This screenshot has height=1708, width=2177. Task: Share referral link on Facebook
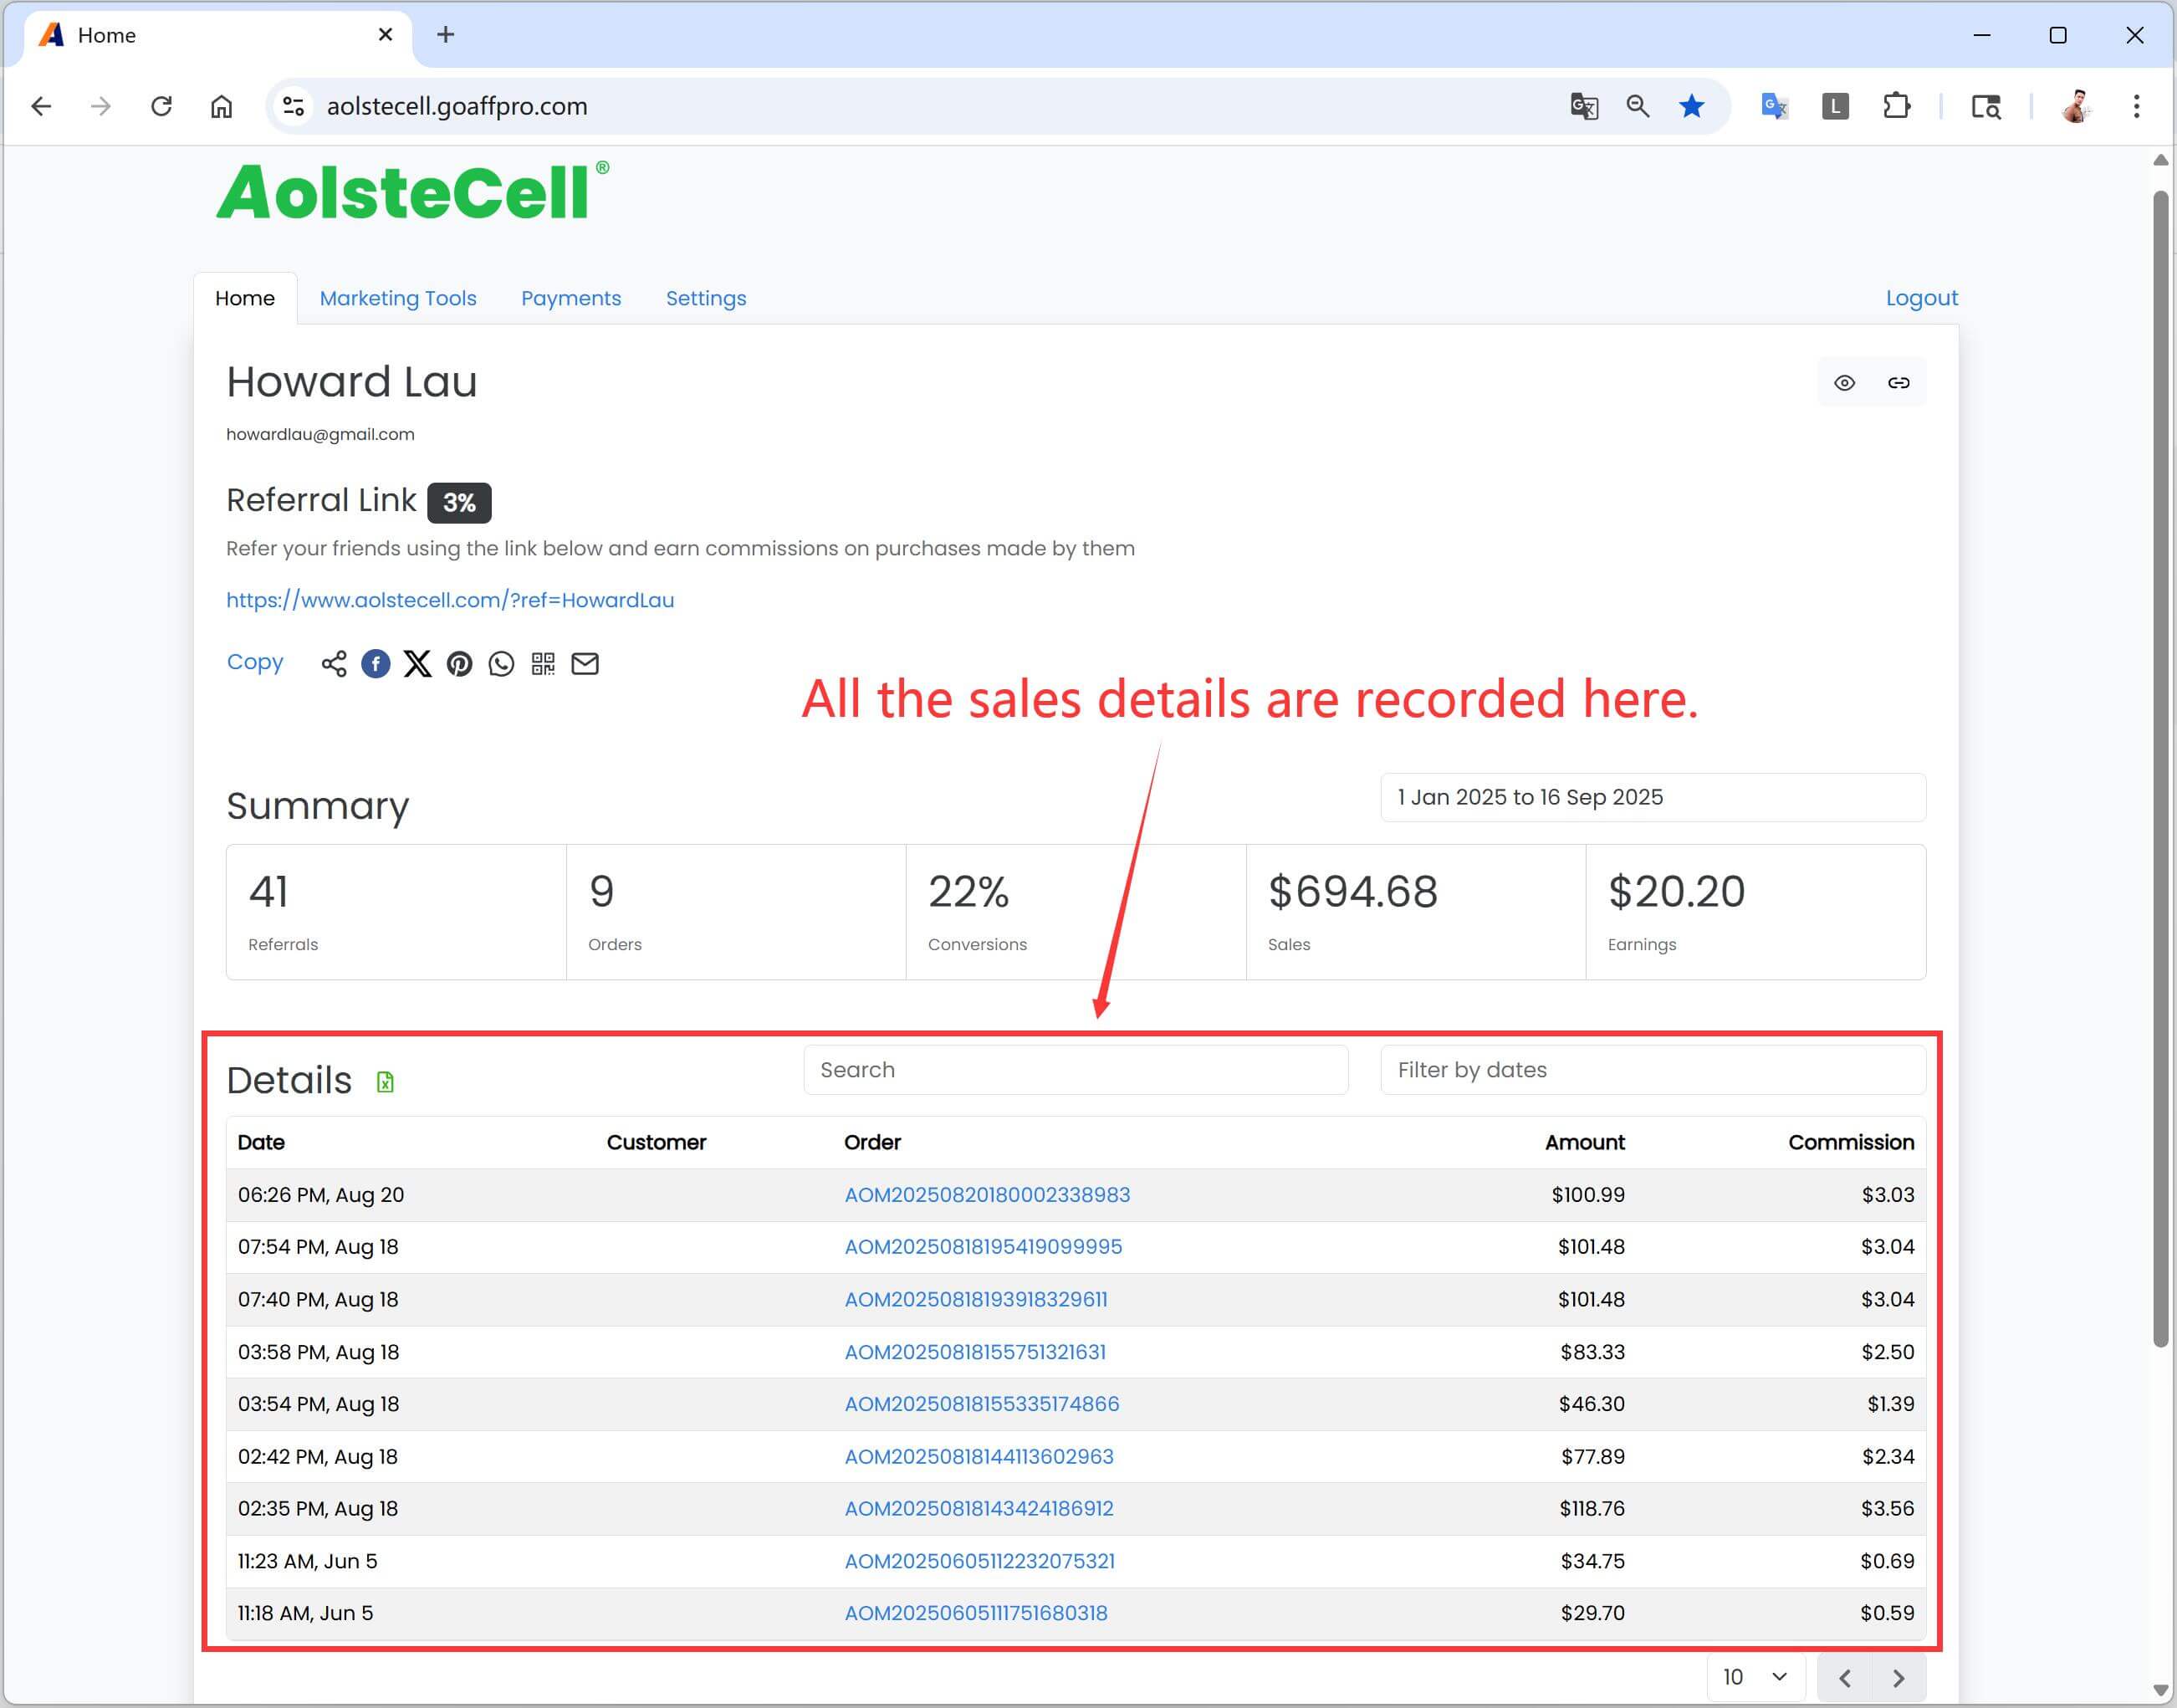(375, 664)
